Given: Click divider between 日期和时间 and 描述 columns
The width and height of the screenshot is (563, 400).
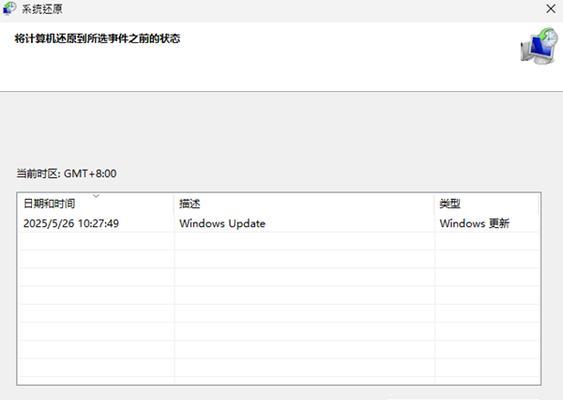Looking at the screenshot, I should tap(174, 204).
